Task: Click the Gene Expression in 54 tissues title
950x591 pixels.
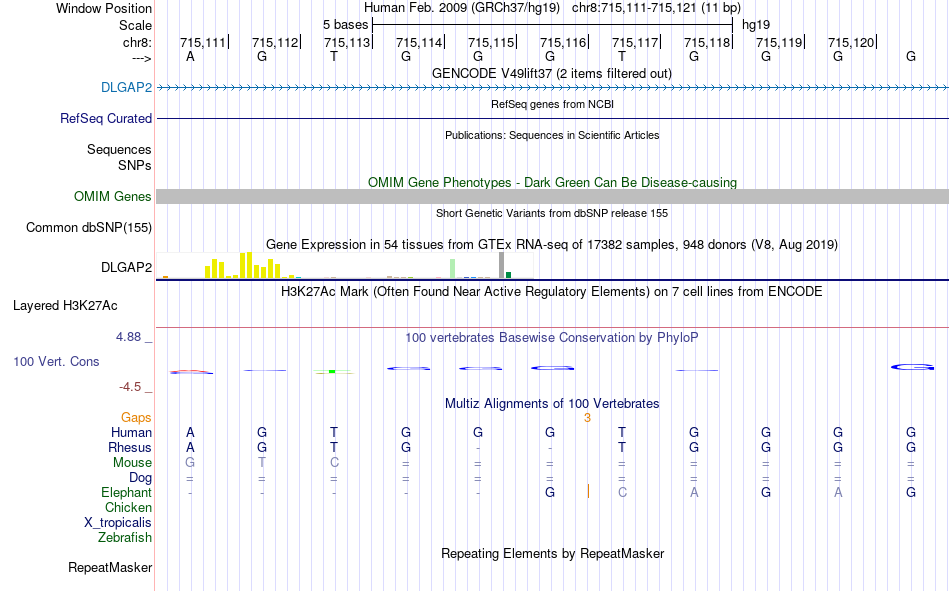Action: pos(552,244)
